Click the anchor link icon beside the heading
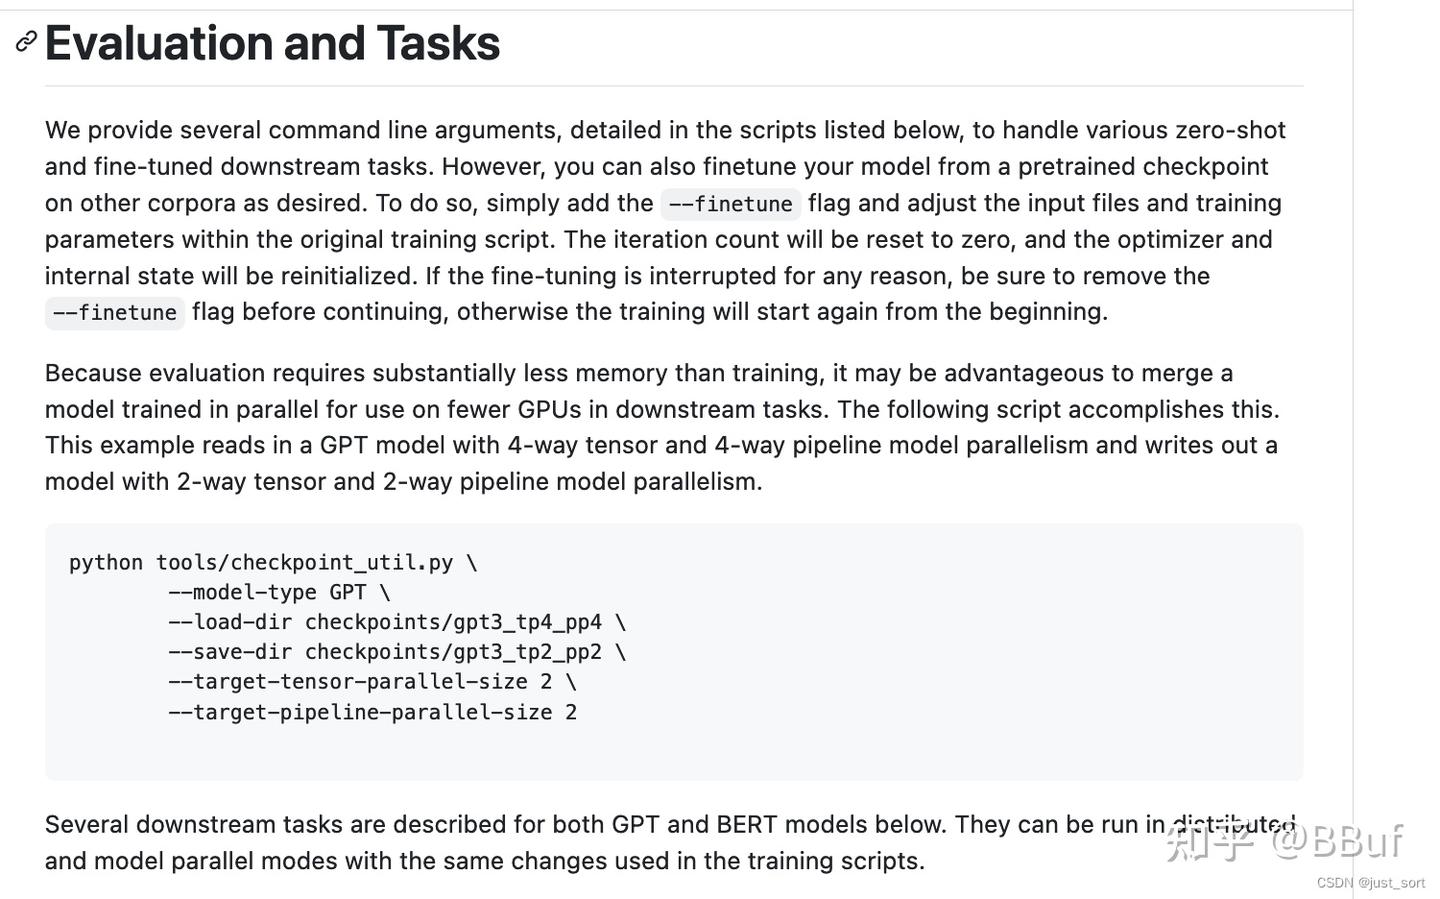 coord(26,42)
